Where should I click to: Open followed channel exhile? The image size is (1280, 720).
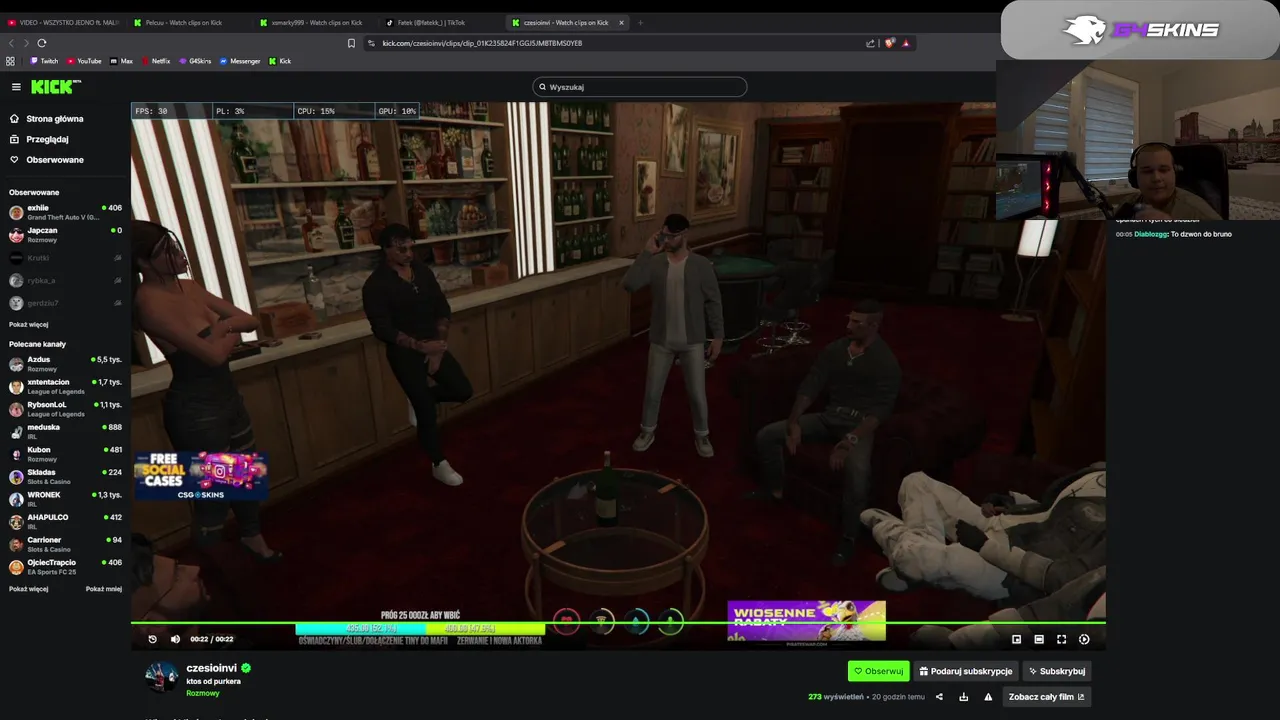(65, 212)
